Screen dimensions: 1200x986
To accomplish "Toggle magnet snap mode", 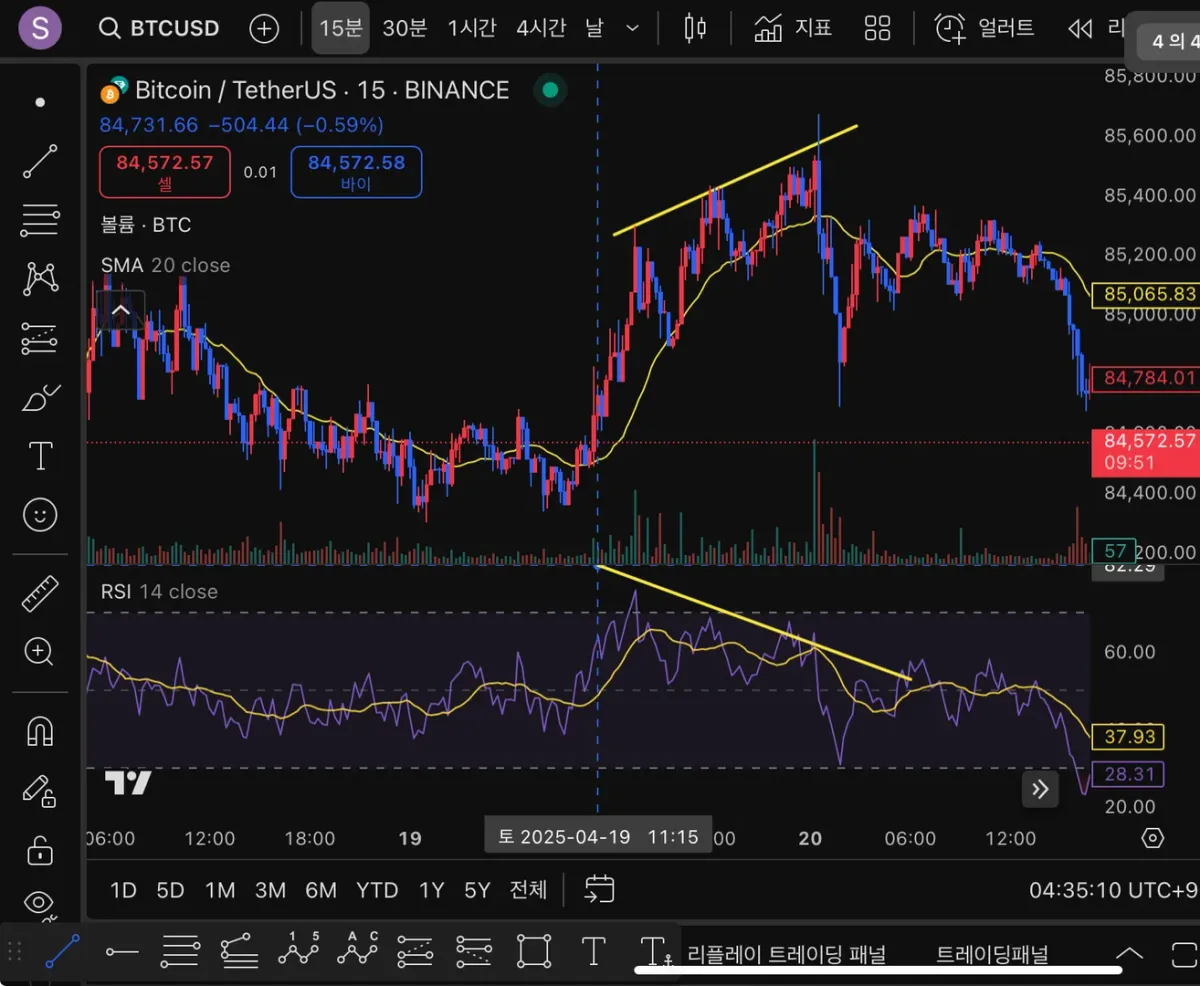I will 40,732.
